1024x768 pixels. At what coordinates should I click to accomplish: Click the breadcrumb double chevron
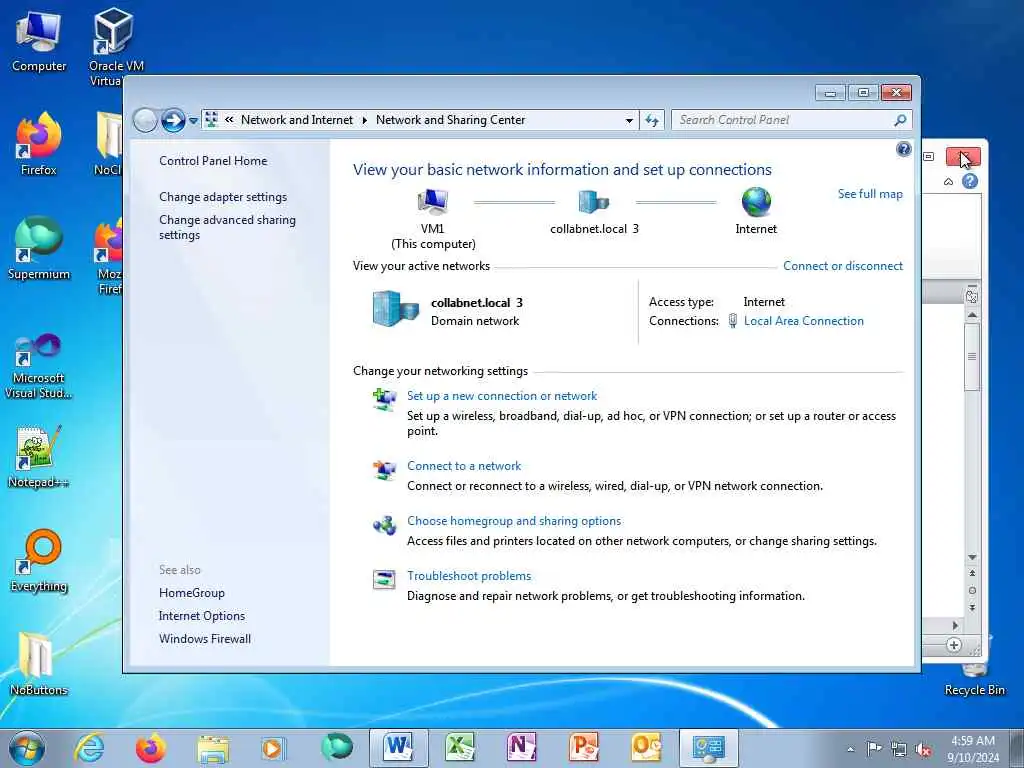click(229, 120)
